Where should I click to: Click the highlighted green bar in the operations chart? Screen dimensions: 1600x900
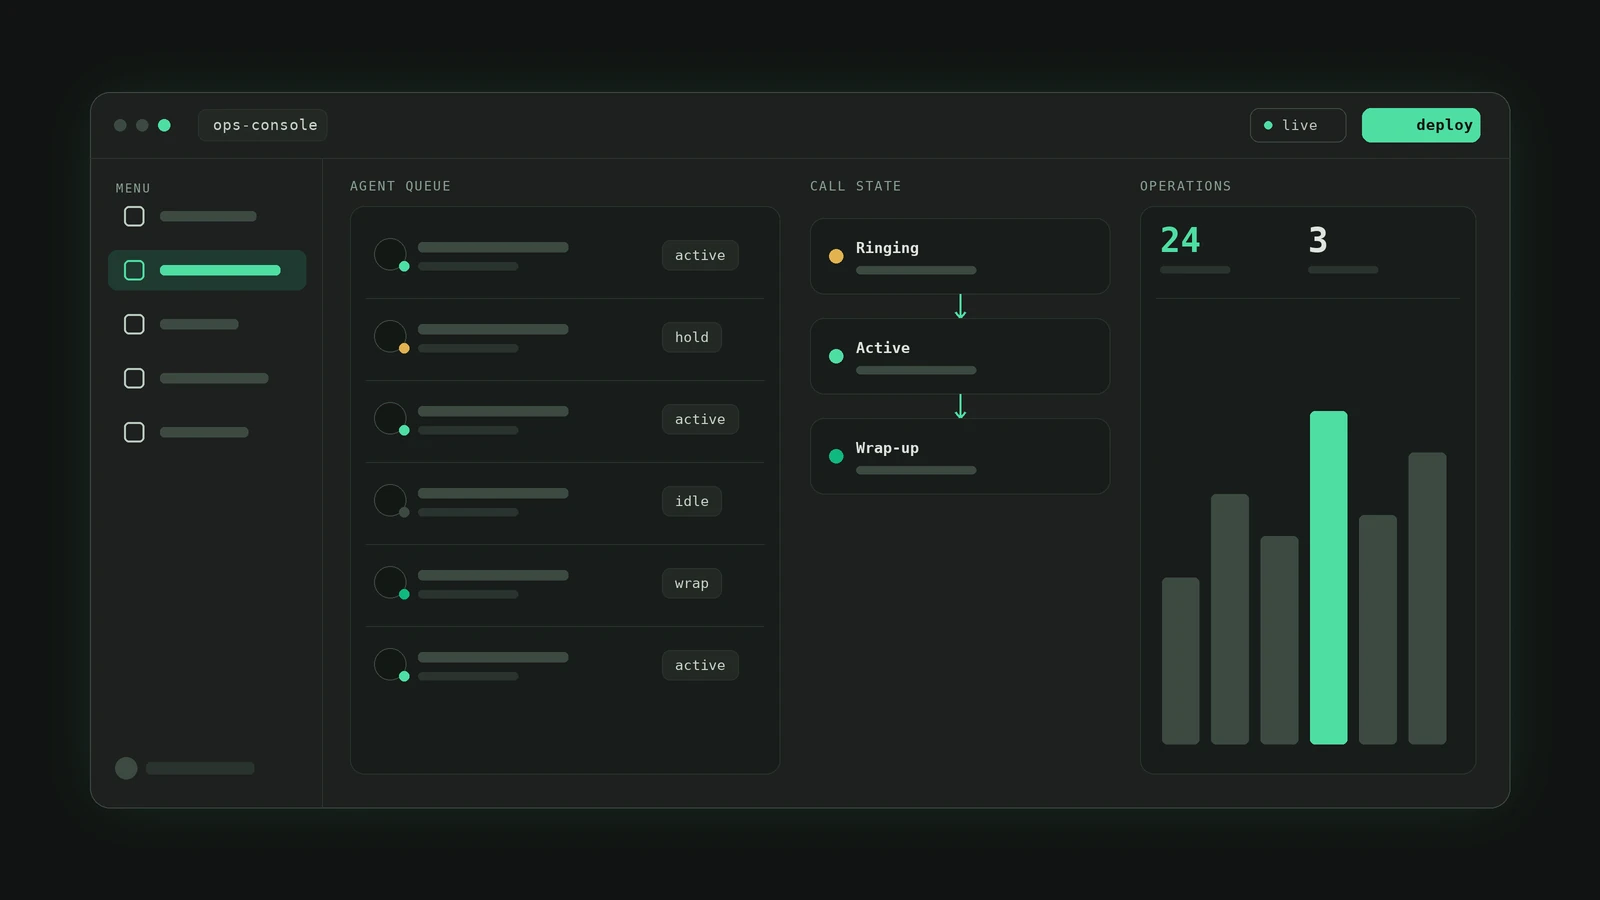(x=1328, y=577)
